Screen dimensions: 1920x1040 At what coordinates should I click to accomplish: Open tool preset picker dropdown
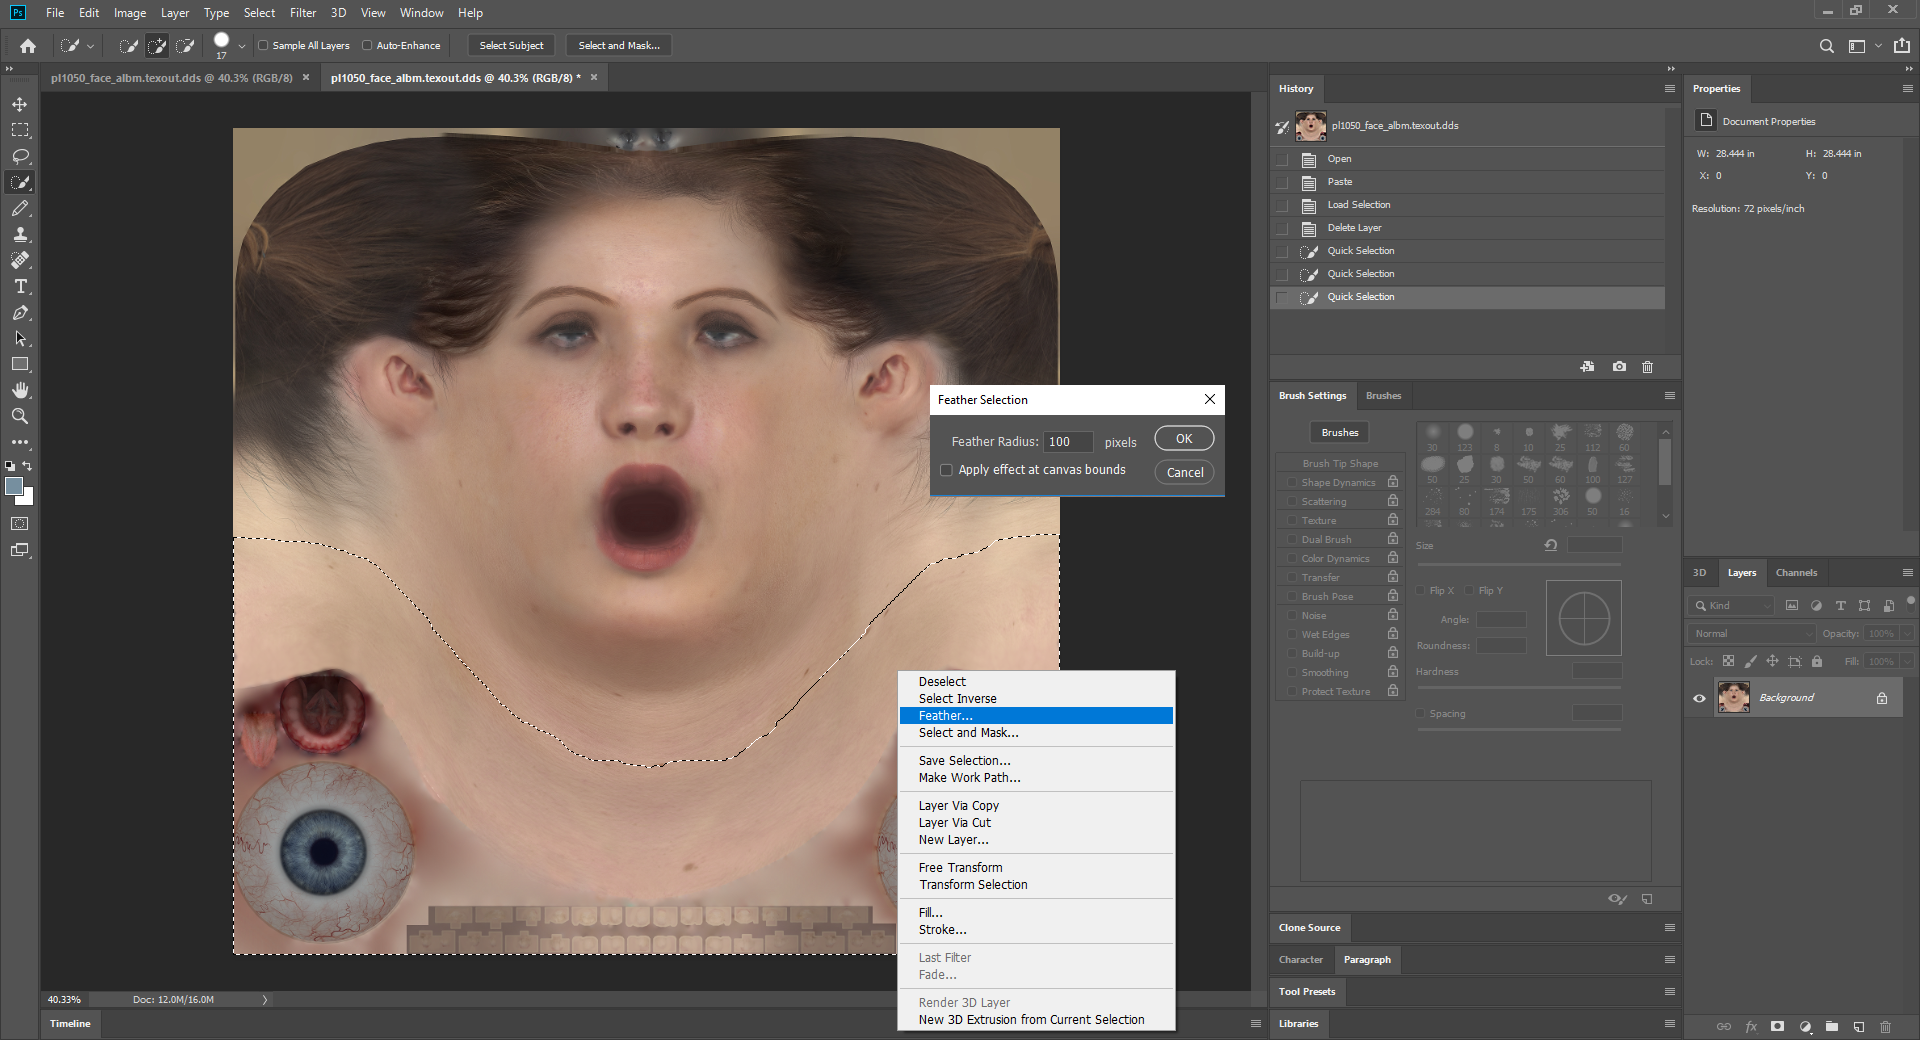click(x=90, y=46)
